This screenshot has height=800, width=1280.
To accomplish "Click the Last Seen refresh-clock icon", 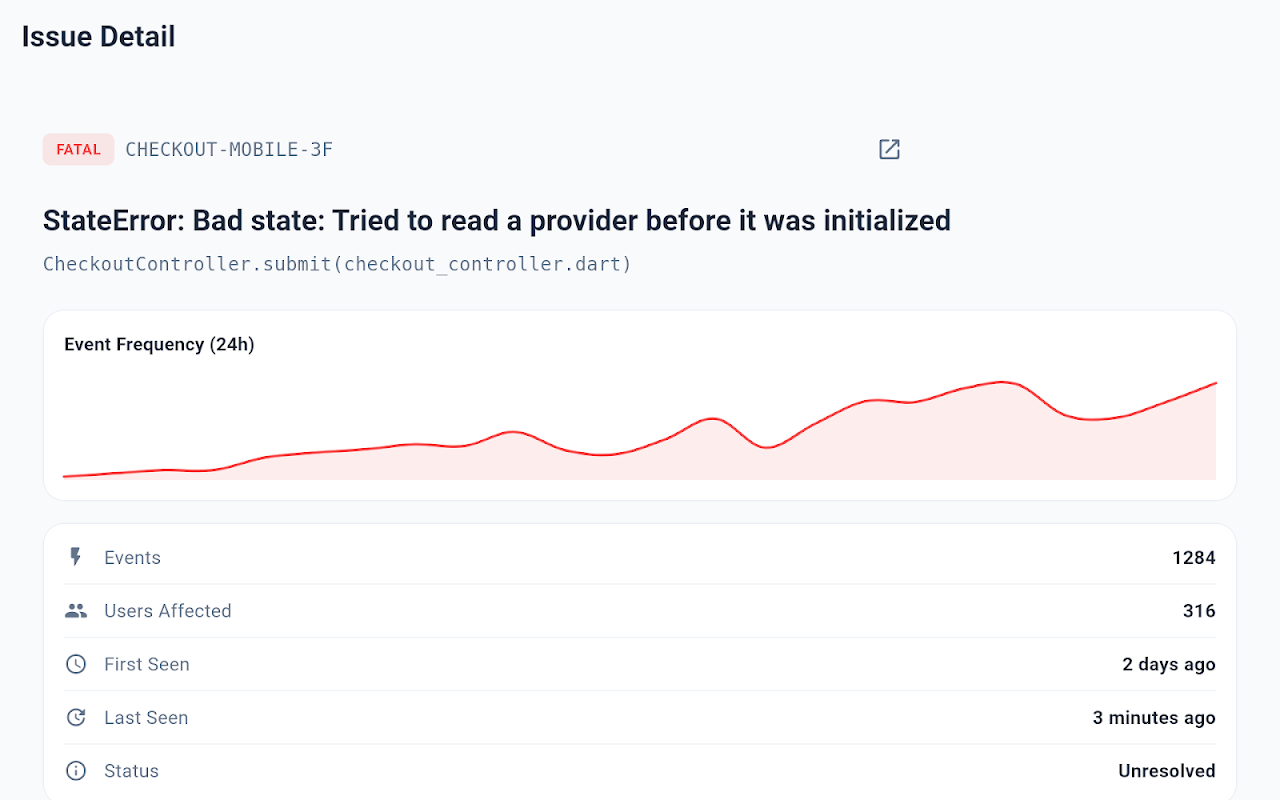I will pyautogui.click(x=76, y=717).
